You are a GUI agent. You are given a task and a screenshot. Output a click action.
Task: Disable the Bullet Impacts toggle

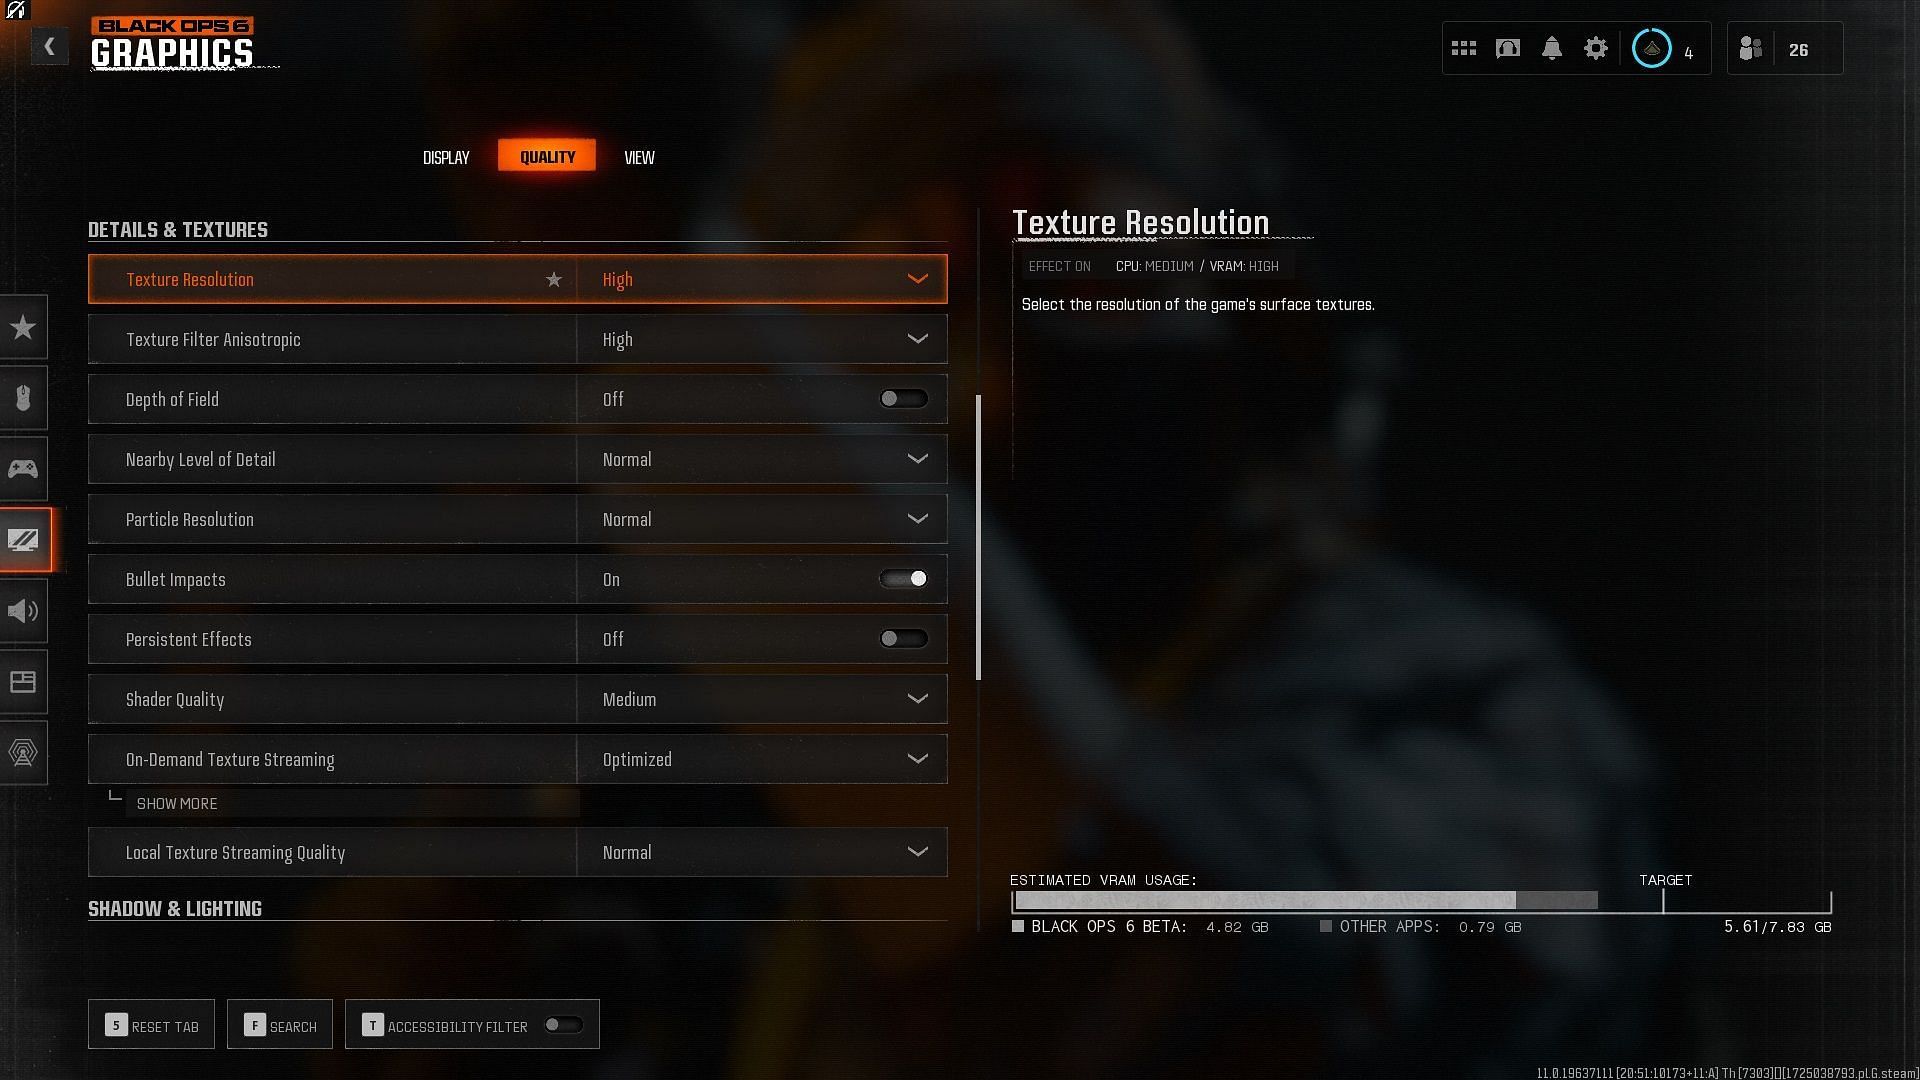[x=903, y=578]
